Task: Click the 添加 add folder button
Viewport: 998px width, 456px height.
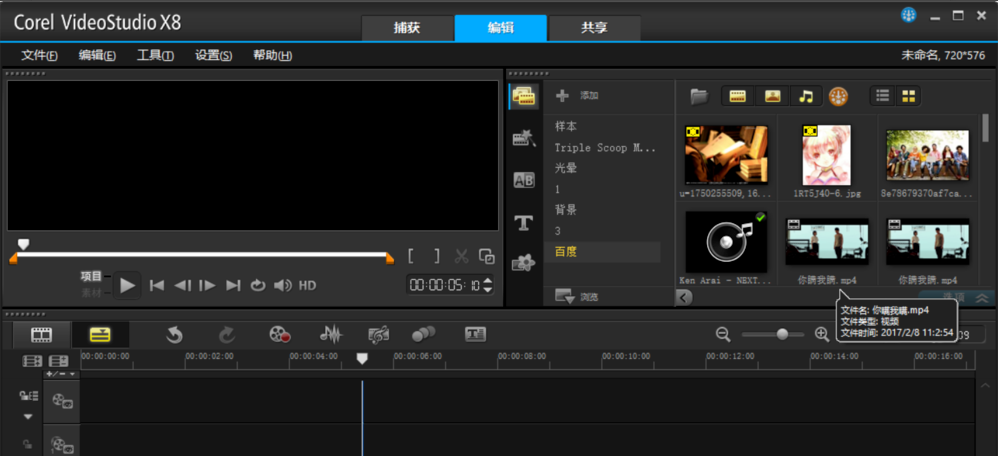Action: pos(577,96)
